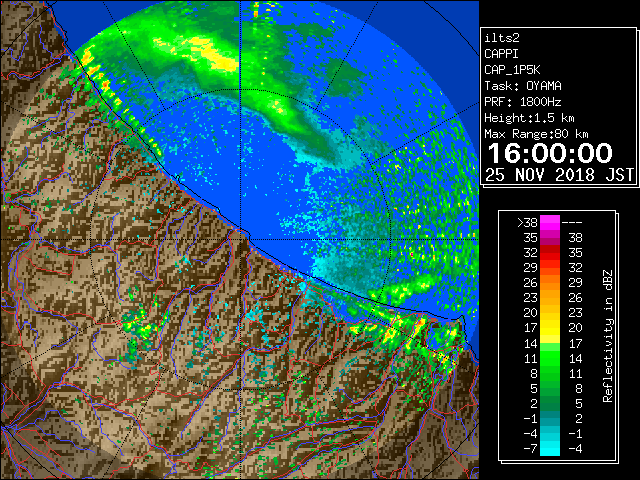Click the date 25 NOV 2018 JST
This screenshot has height=480, width=640.
click(559, 175)
